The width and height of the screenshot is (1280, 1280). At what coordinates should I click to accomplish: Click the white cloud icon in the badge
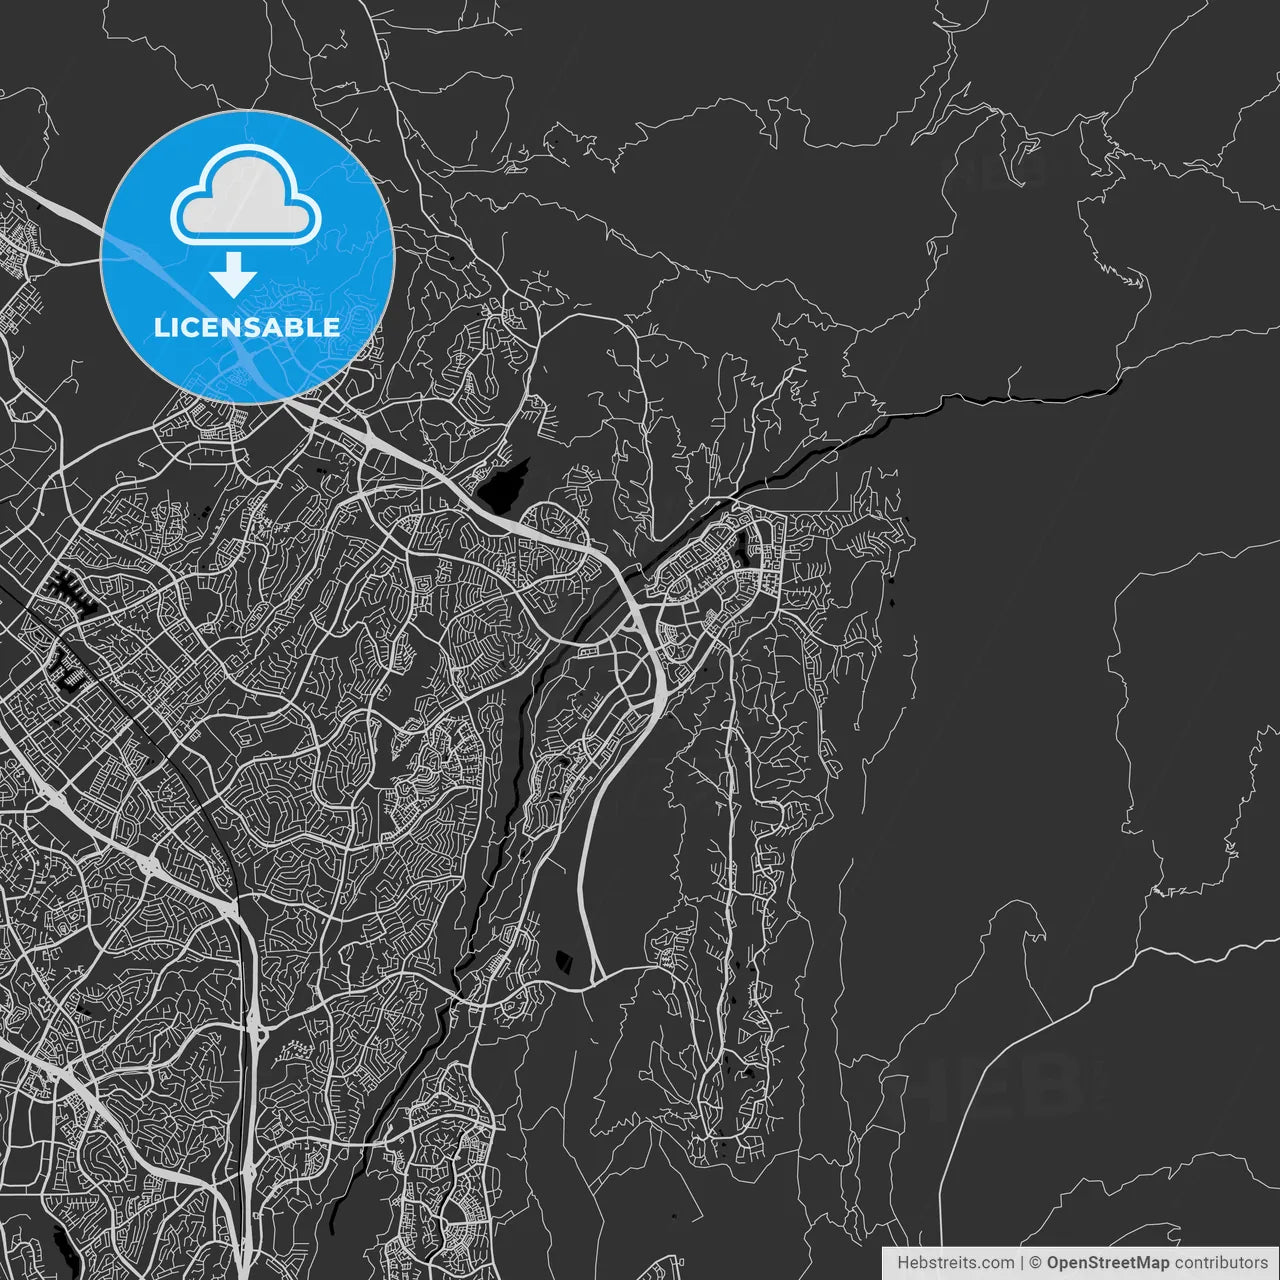(246, 196)
